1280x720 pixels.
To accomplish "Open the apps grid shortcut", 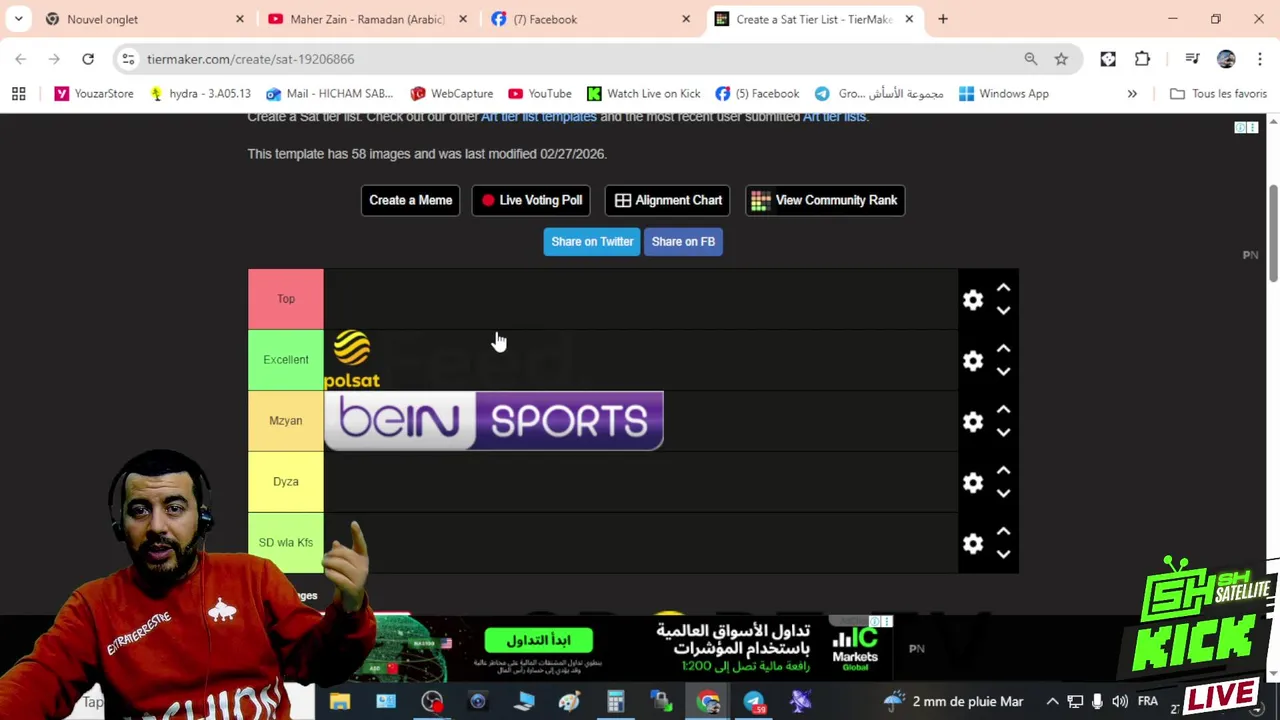I will click(18, 93).
